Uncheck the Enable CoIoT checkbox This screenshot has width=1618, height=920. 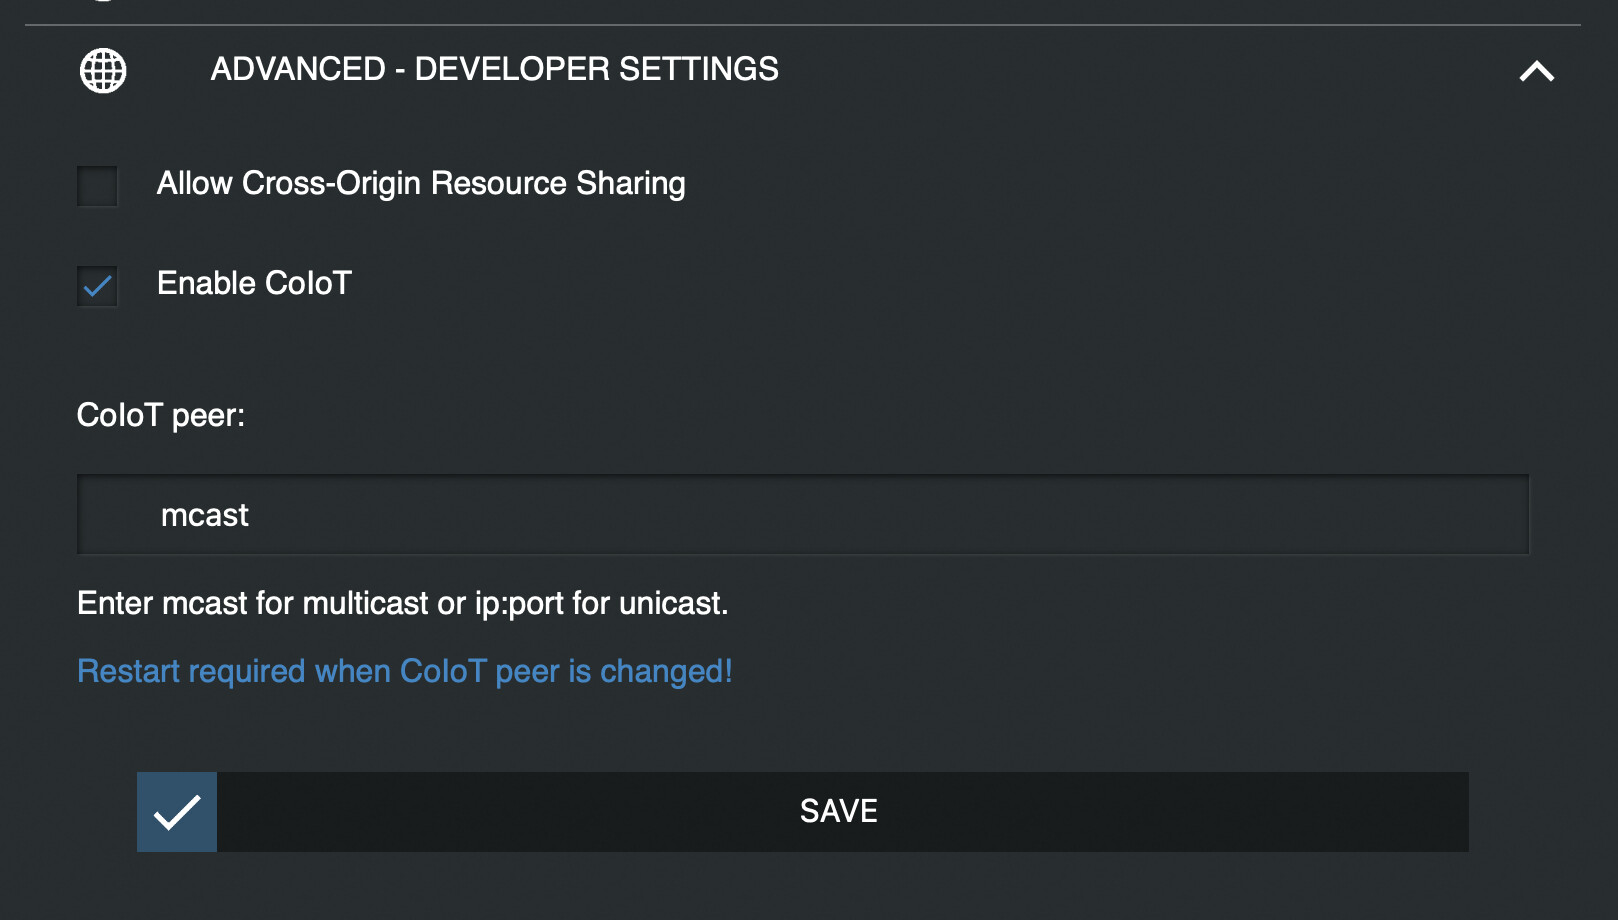pos(98,286)
